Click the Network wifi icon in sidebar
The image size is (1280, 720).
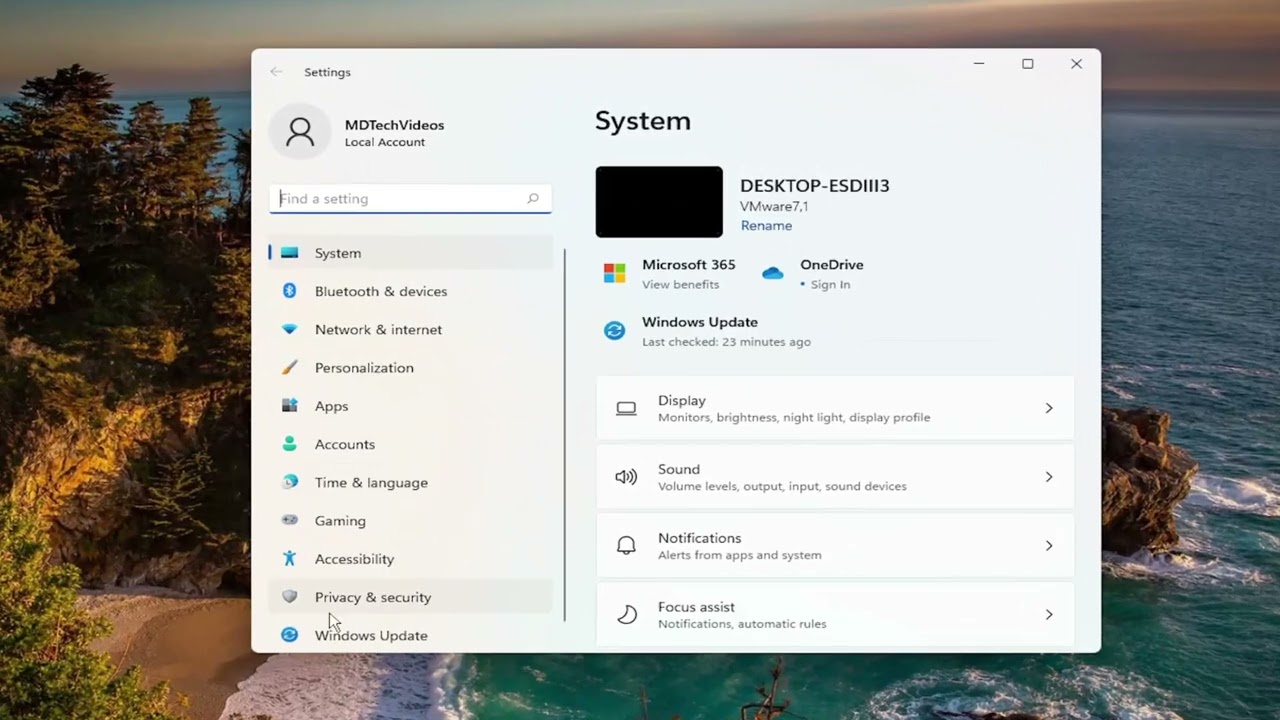pos(289,329)
